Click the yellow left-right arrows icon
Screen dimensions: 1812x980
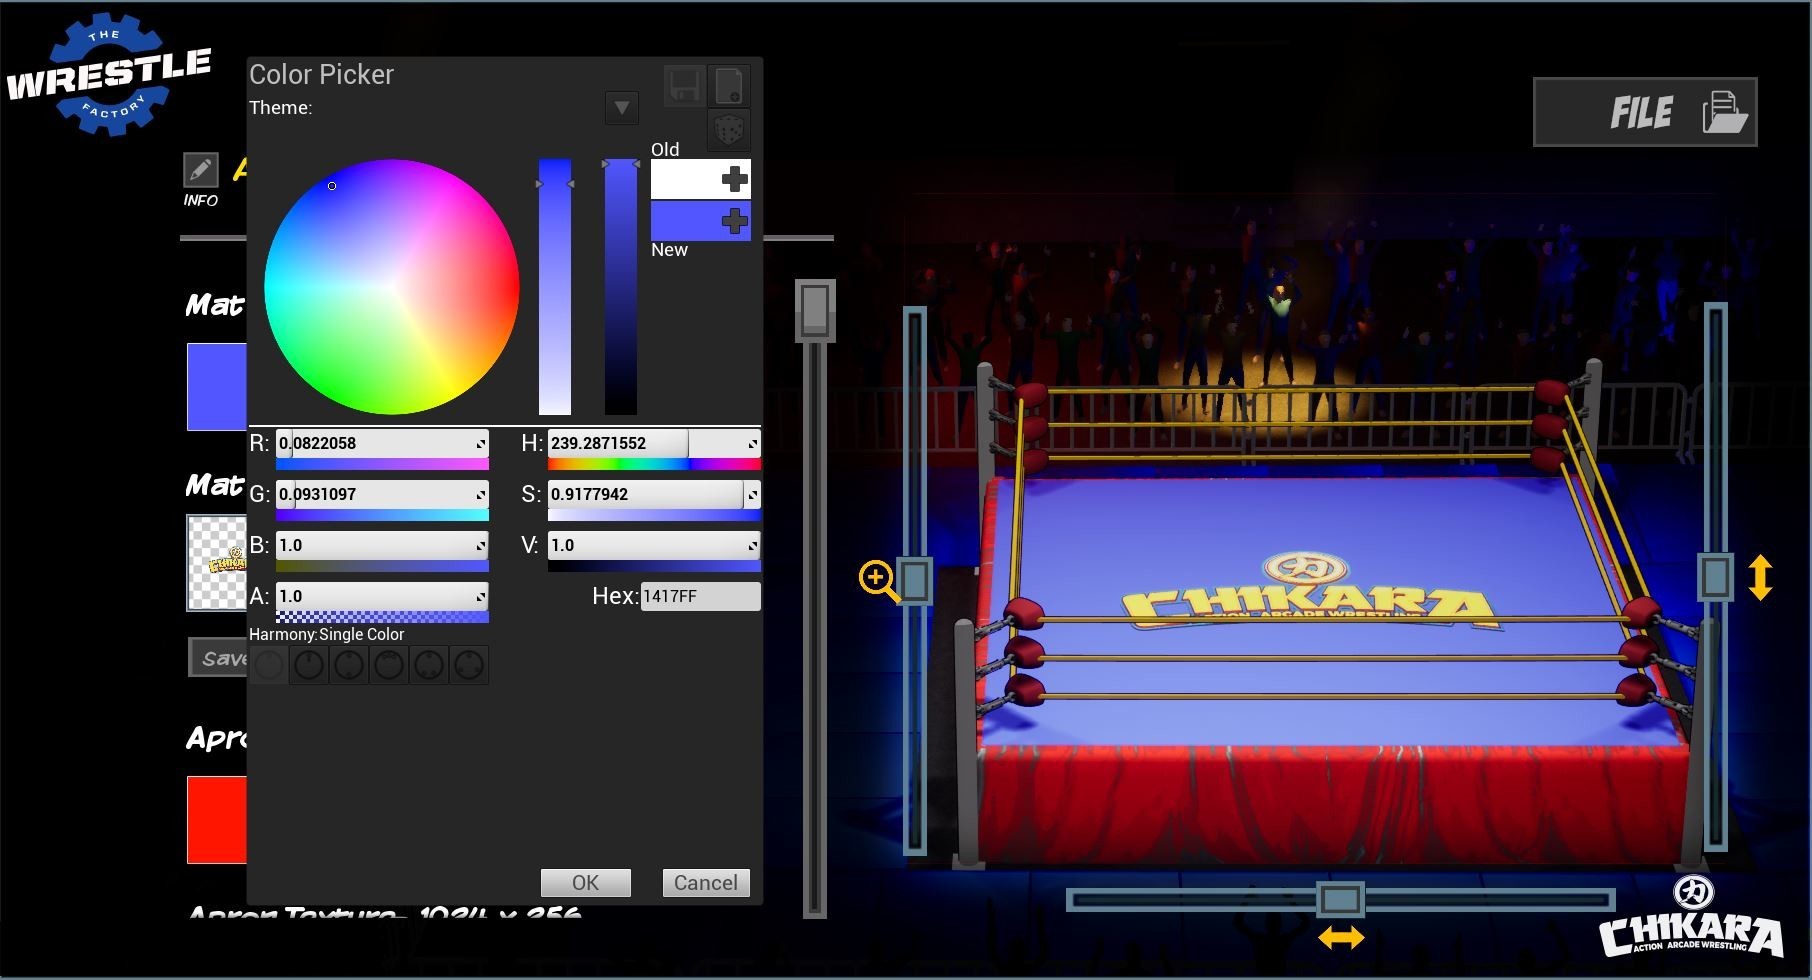click(1341, 938)
